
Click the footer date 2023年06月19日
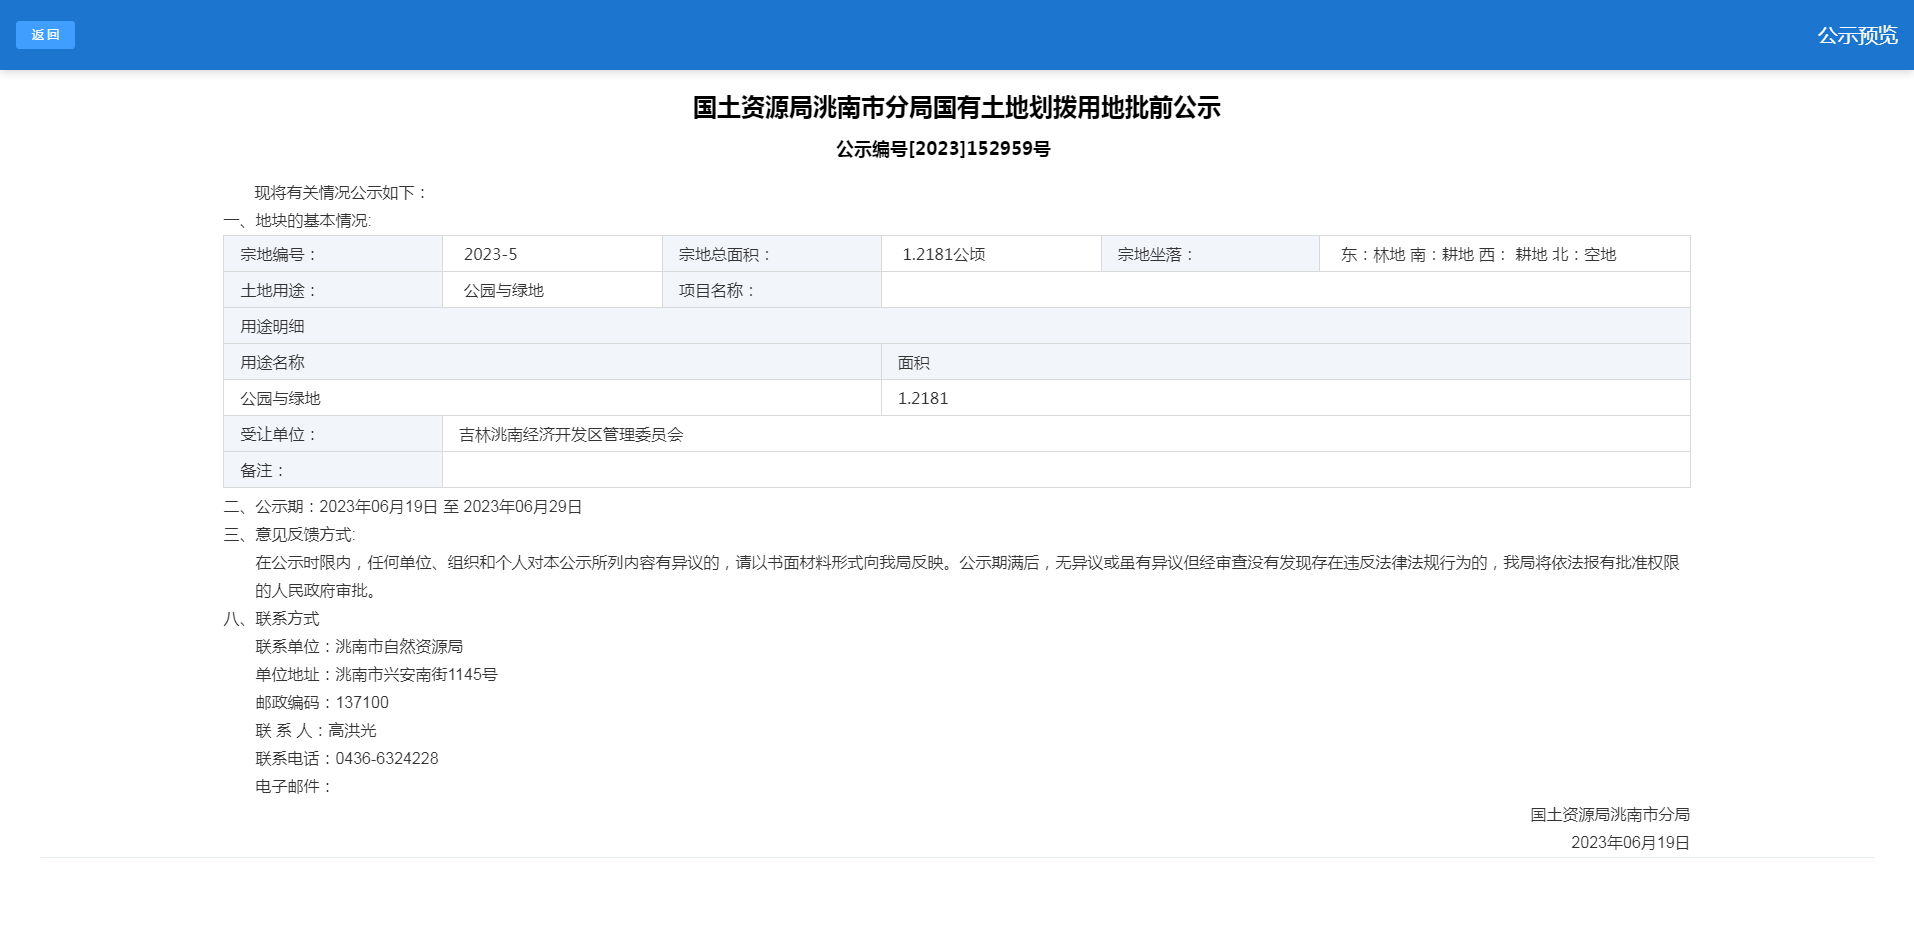tap(1630, 842)
